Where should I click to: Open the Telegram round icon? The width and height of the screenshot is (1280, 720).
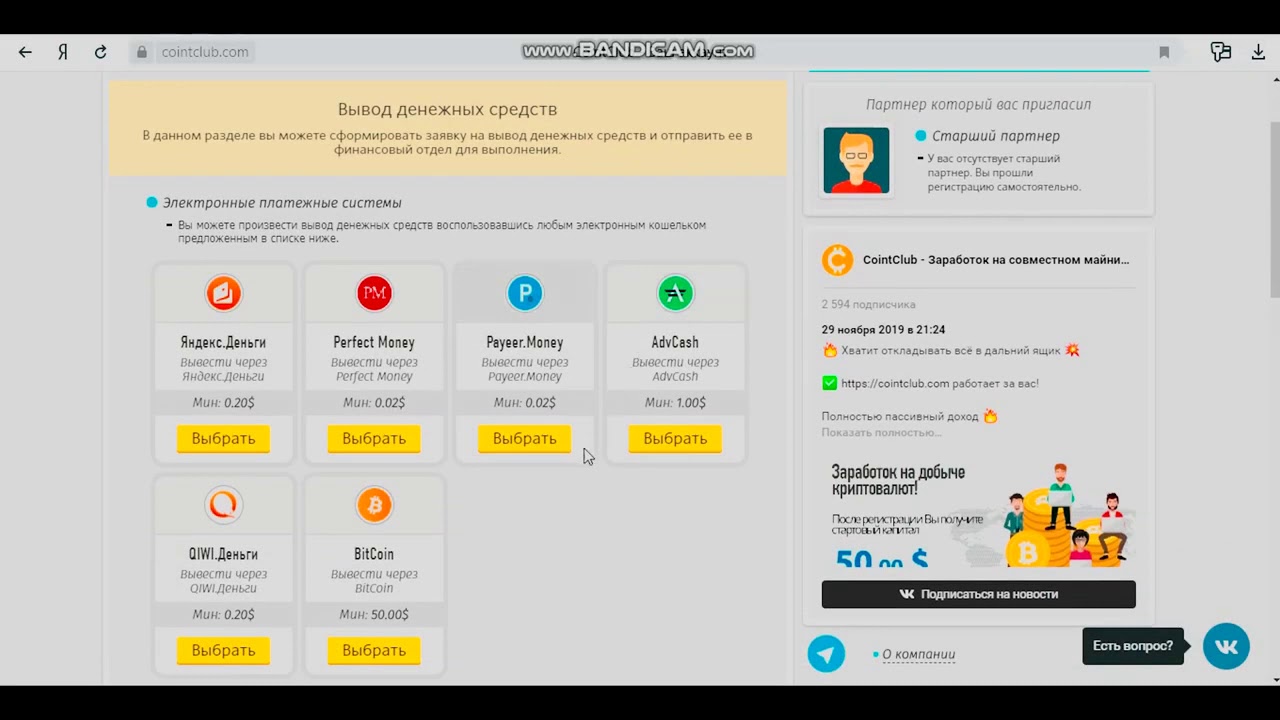826,655
